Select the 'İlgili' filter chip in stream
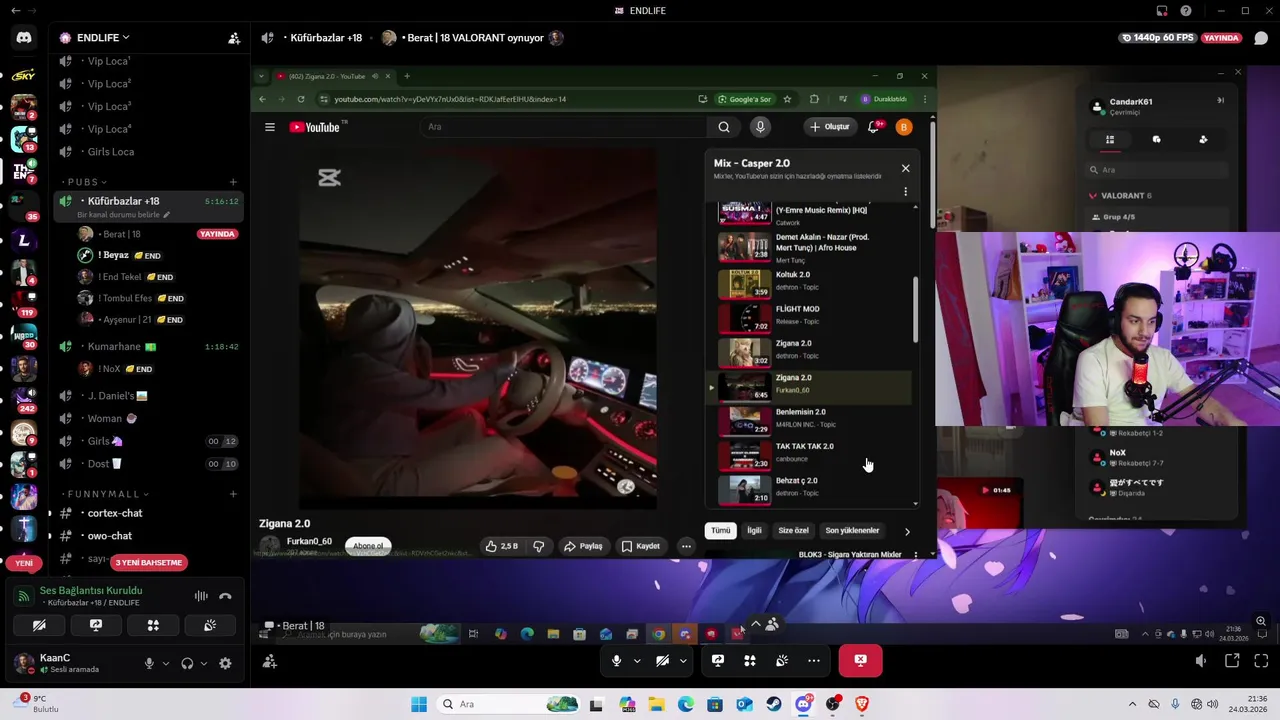Image resolution: width=1280 pixels, height=720 pixels. pyautogui.click(x=754, y=531)
